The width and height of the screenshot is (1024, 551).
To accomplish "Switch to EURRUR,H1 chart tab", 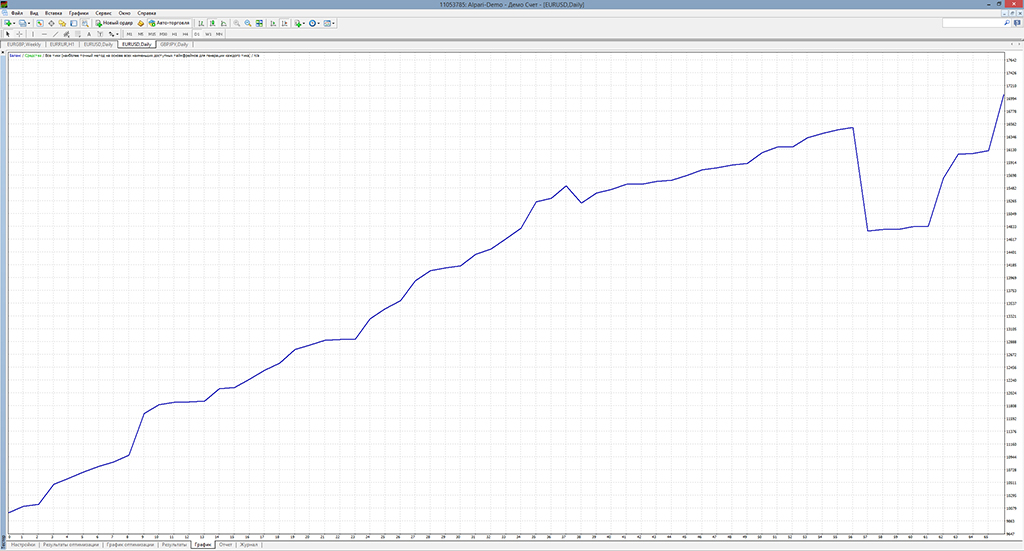I will [62, 44].
